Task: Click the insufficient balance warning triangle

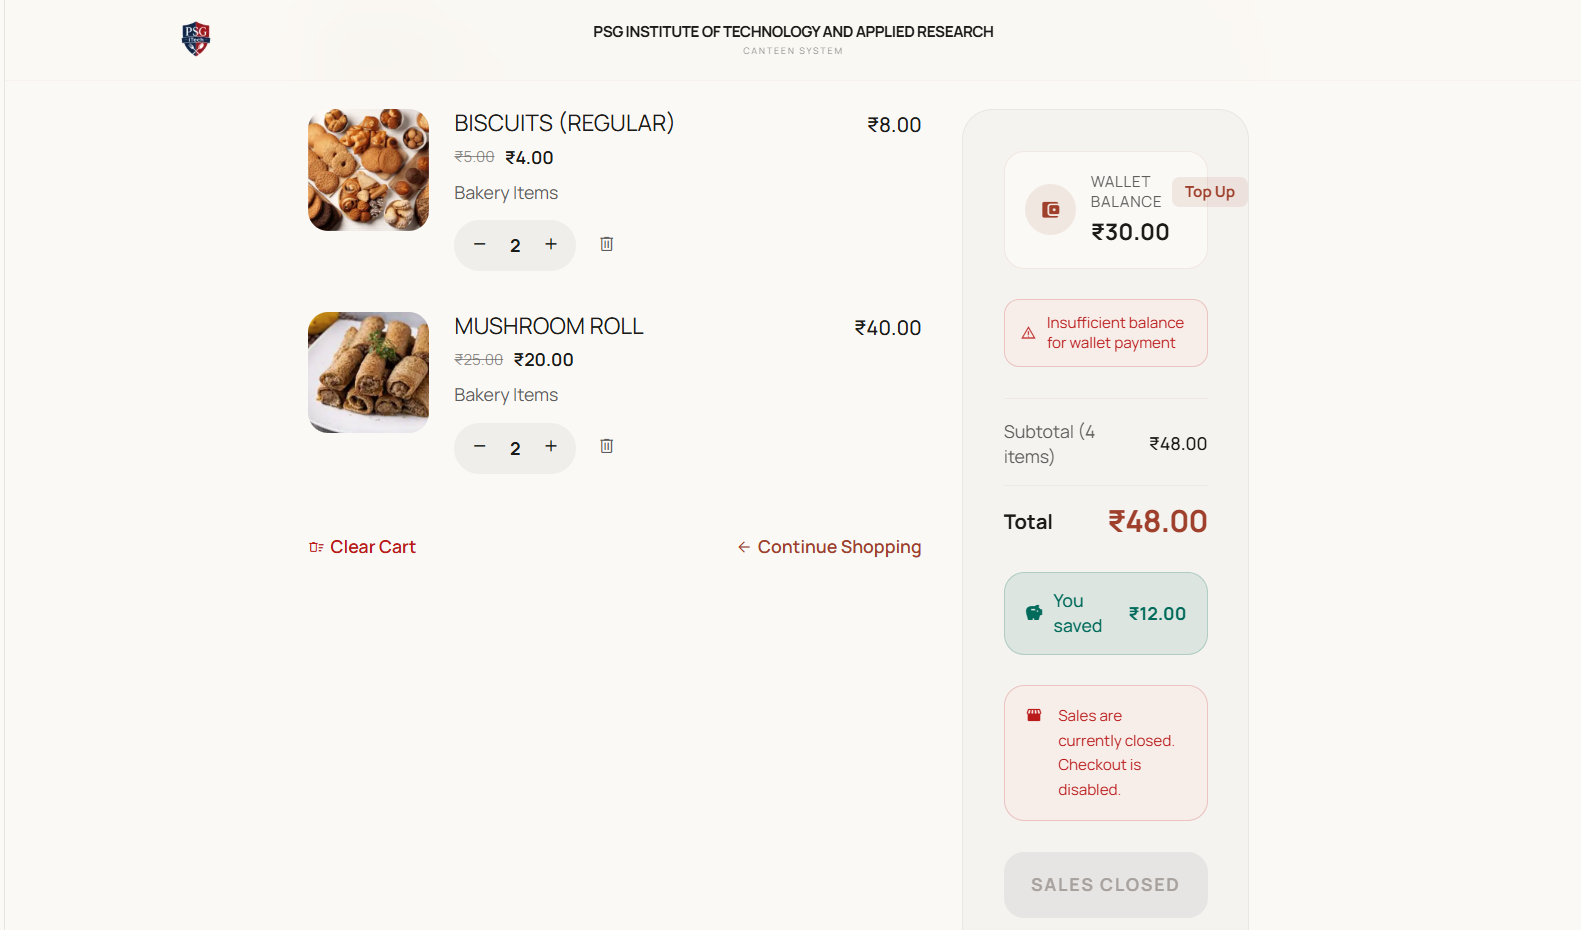Action: [x=1028, y=333]
